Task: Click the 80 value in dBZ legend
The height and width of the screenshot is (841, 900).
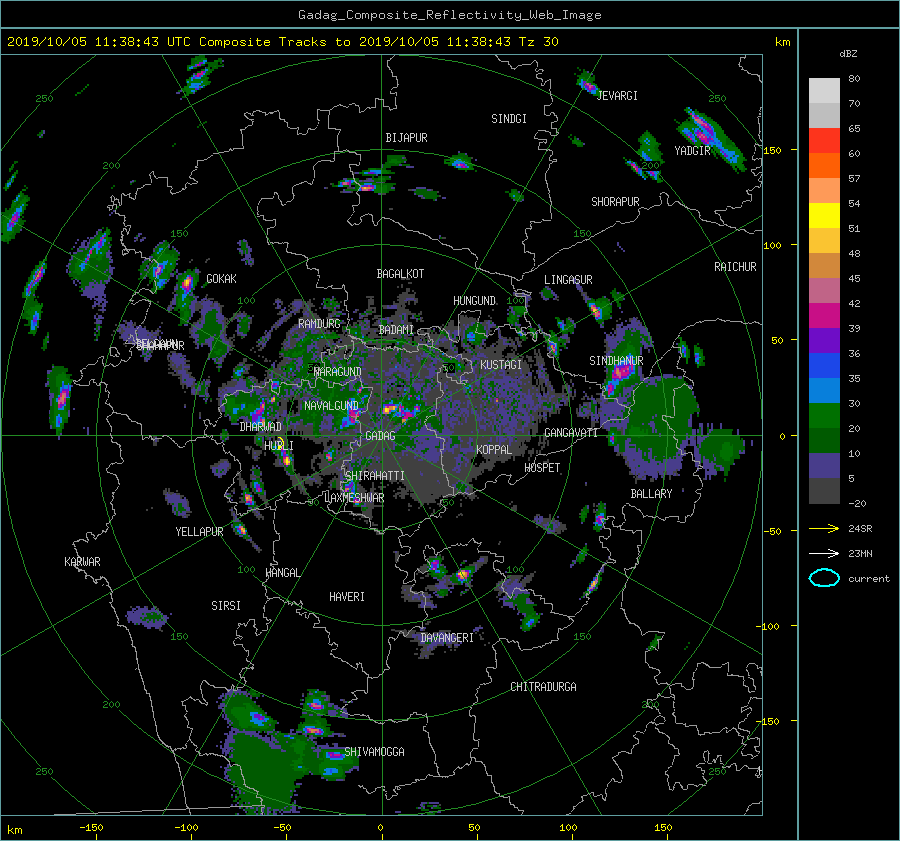Action: pos(854,79)
